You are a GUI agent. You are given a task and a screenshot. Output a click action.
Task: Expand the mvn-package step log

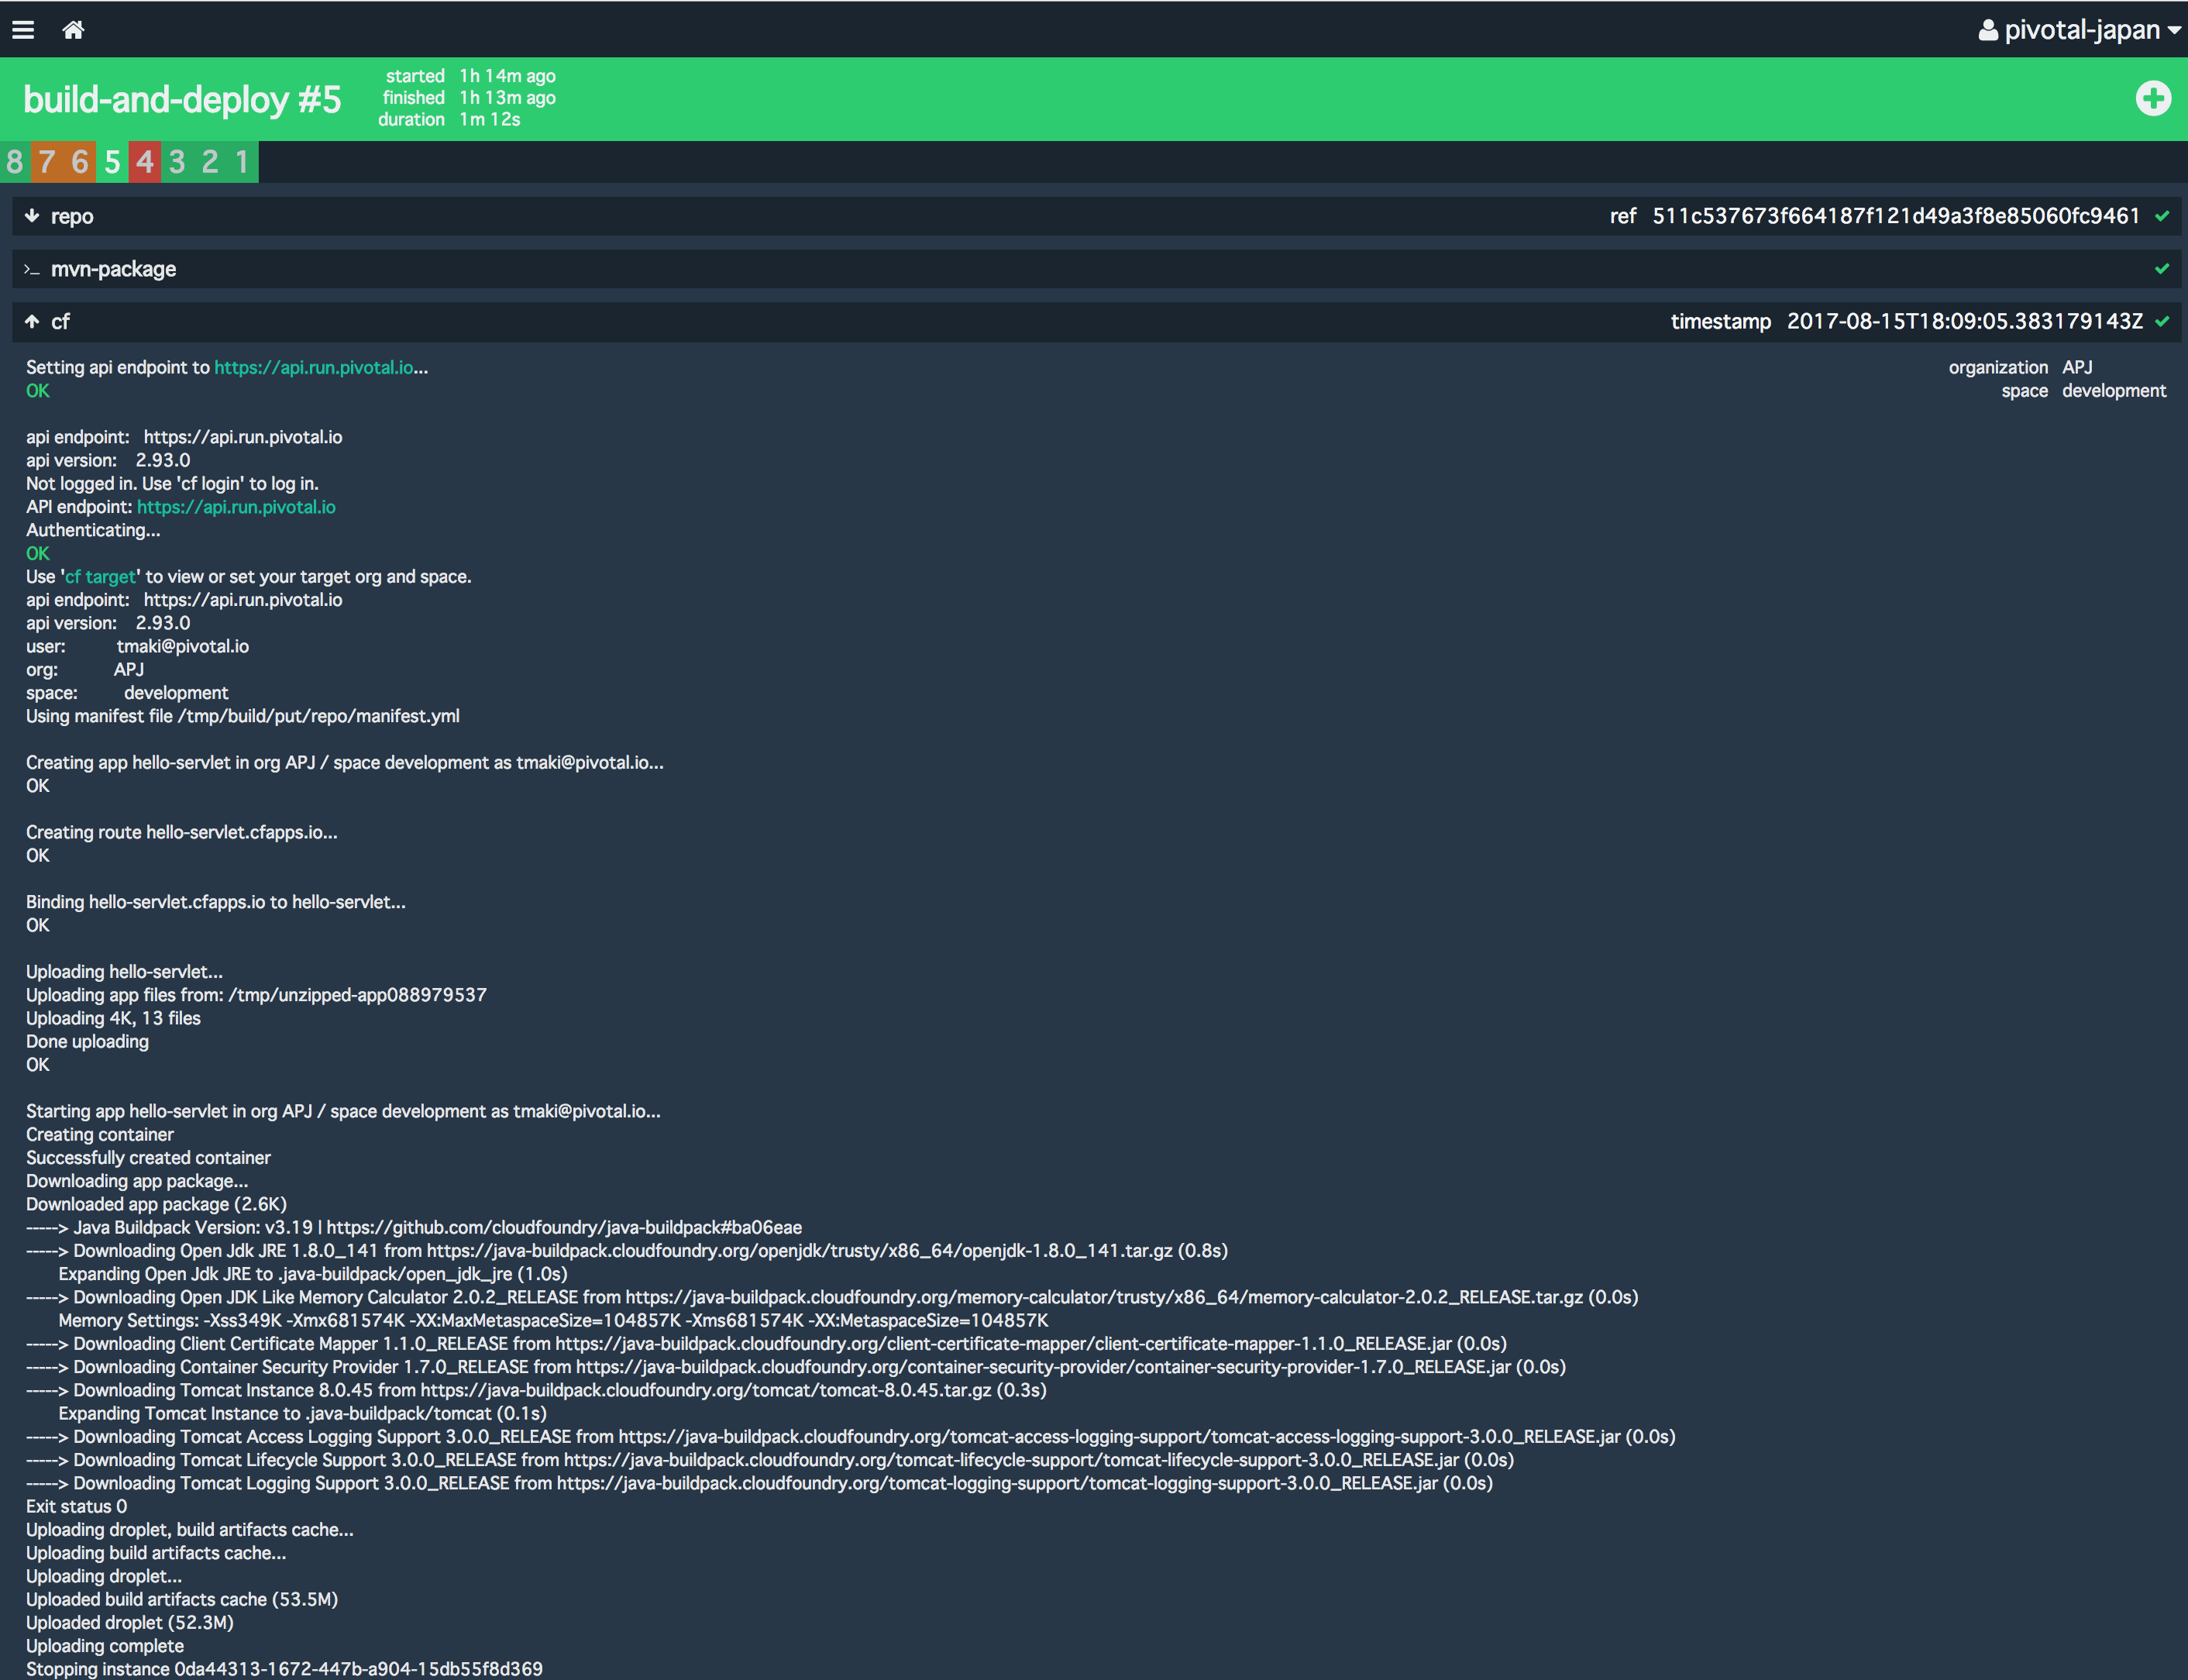(114, 269)
